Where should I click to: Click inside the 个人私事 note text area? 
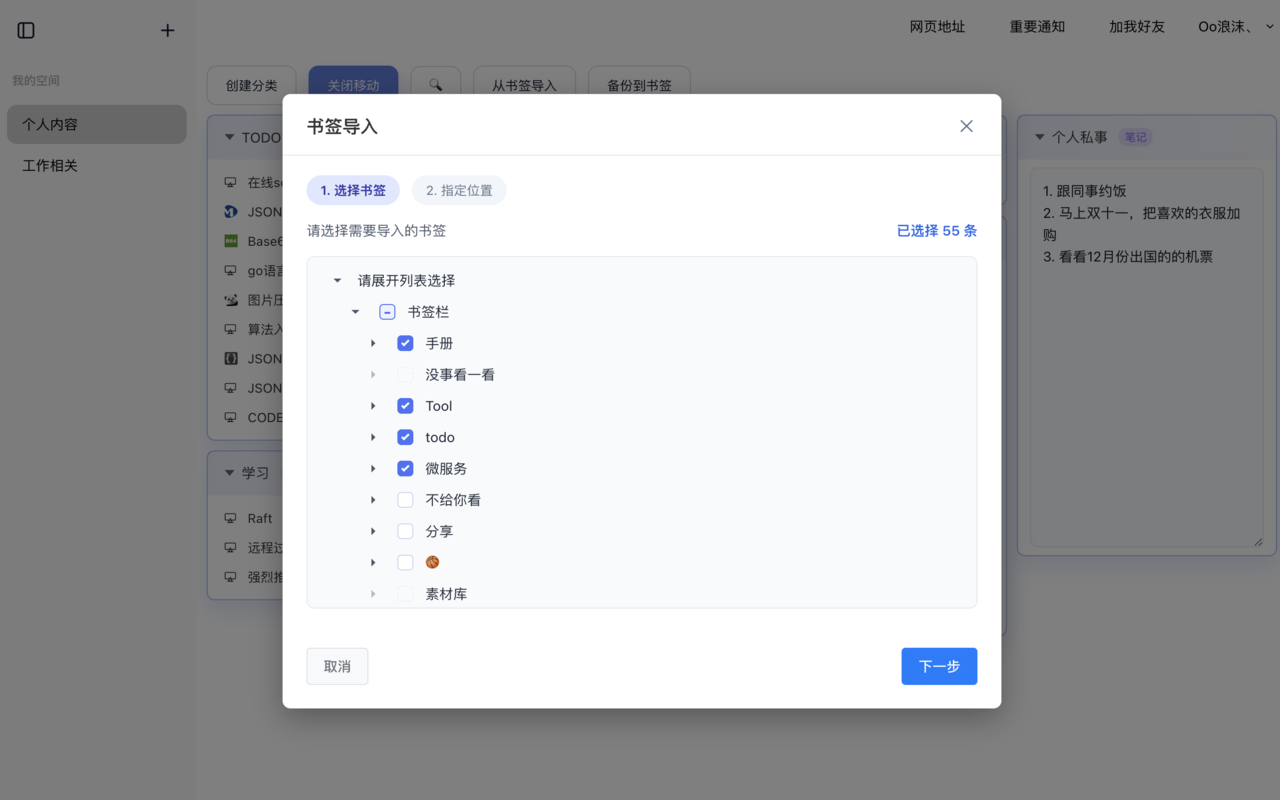point(1147,358)
